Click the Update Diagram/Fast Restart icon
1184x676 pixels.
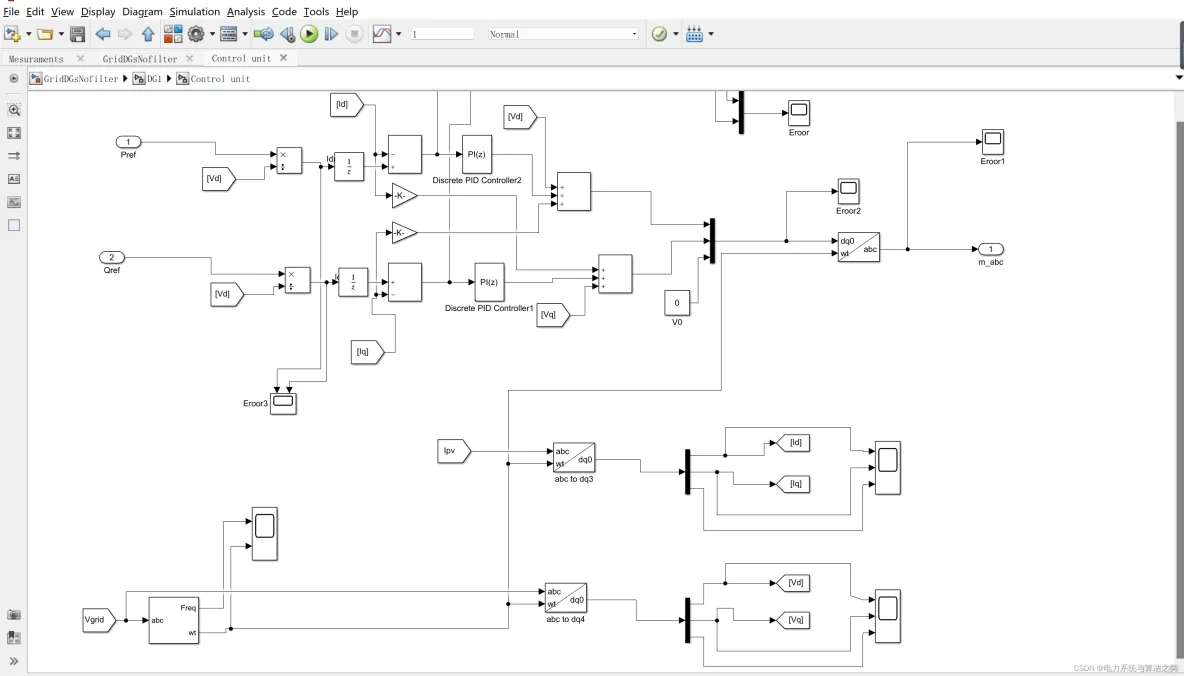tap(264, 34)
